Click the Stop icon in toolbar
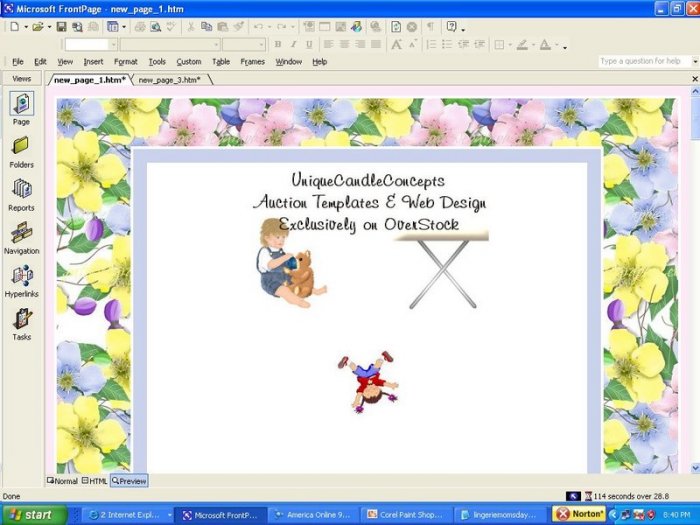700x525 pixels. (x=412, y=27)
